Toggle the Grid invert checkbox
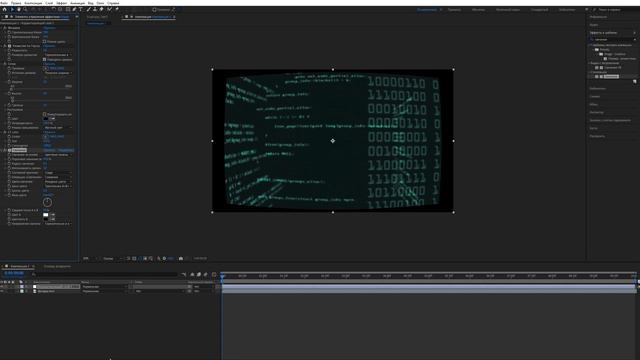Viewport: 640px width, 360px height. 44,114
